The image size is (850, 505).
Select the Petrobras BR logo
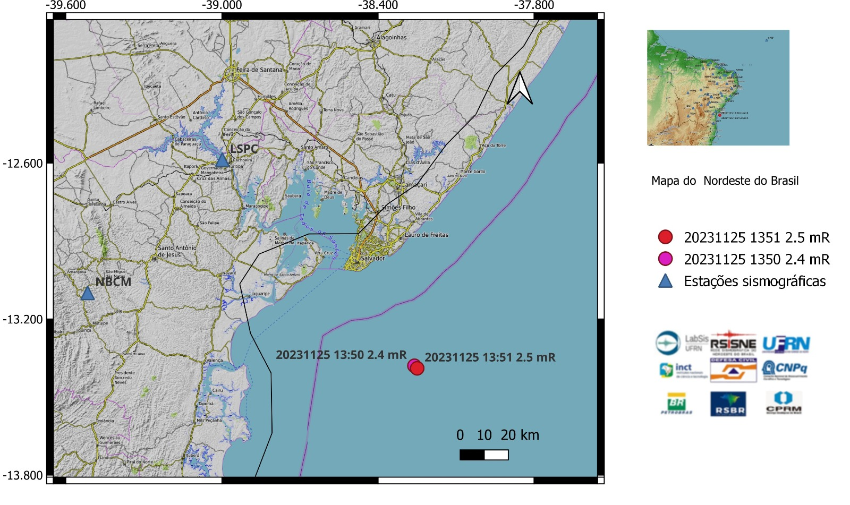677,402
